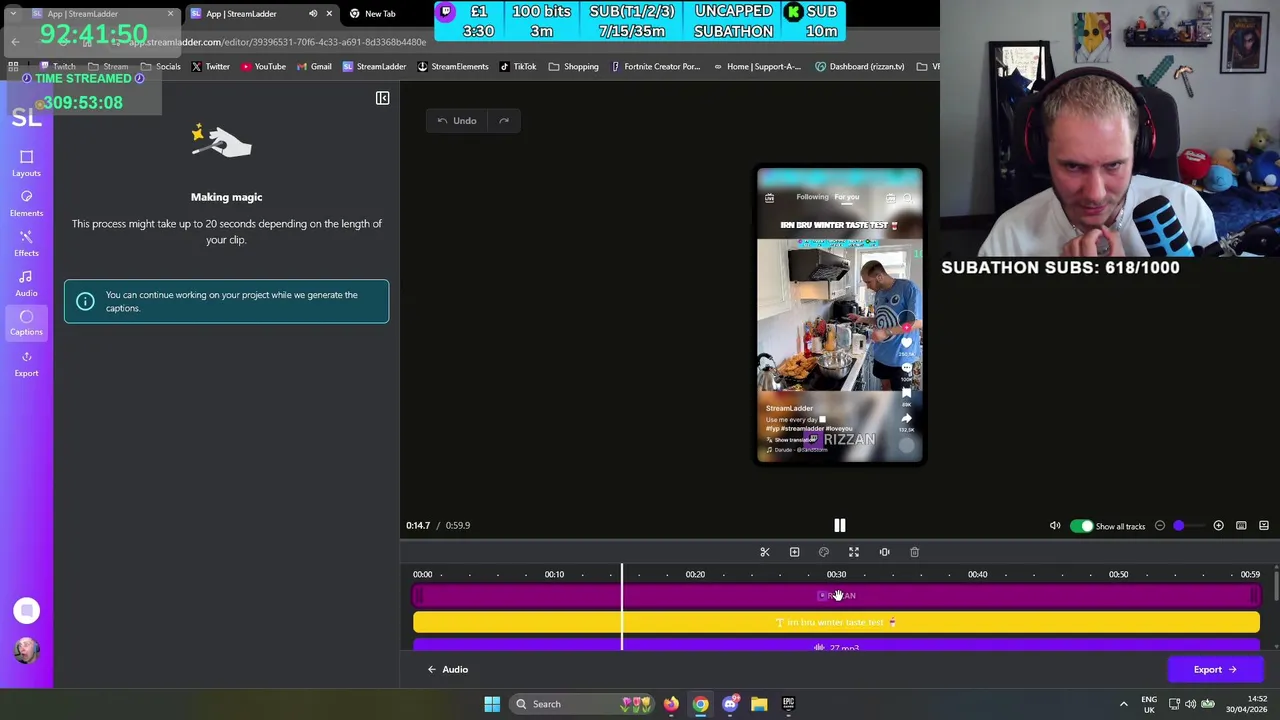Open Windows Start menu
This screenshot has height=720, width=1280.
coord(492,704)
